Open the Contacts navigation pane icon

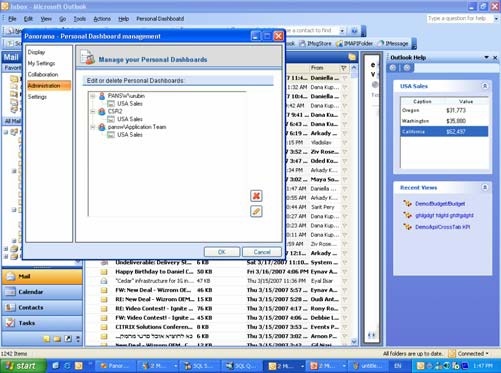click(x=10, y=307)
